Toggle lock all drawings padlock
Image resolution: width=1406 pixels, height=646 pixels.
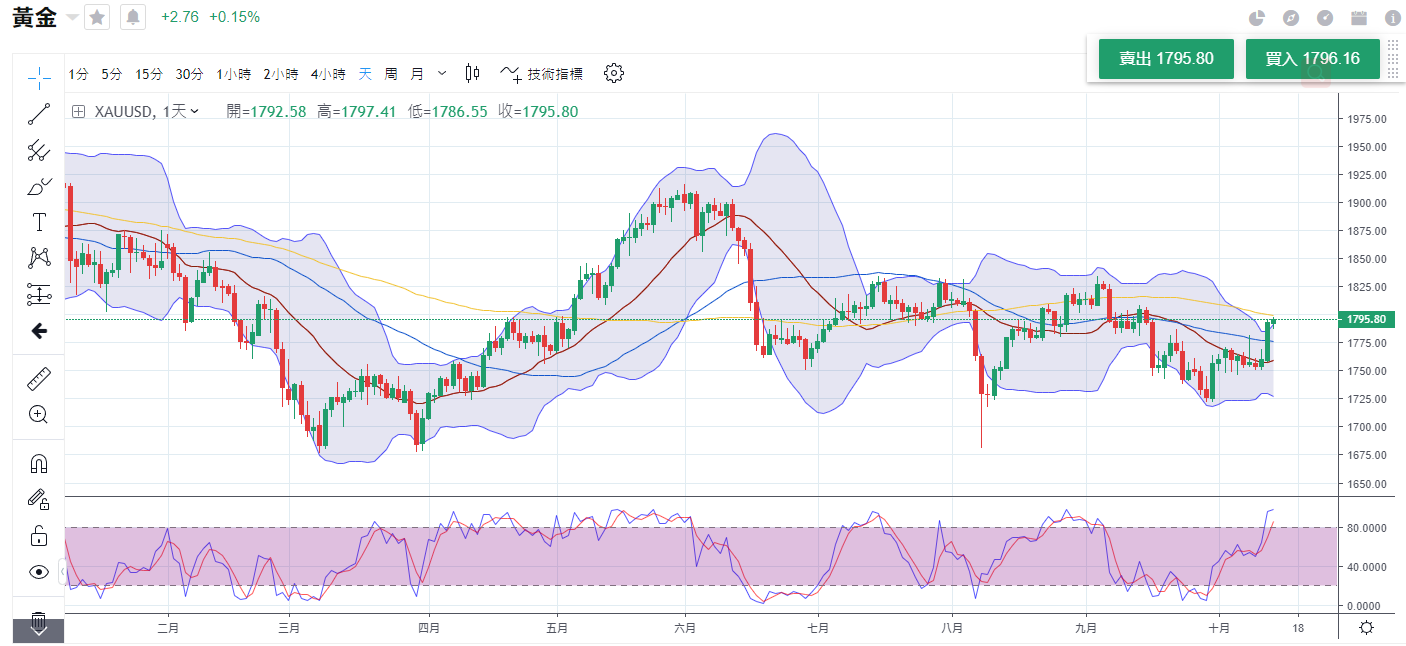[x=39, y=535]
